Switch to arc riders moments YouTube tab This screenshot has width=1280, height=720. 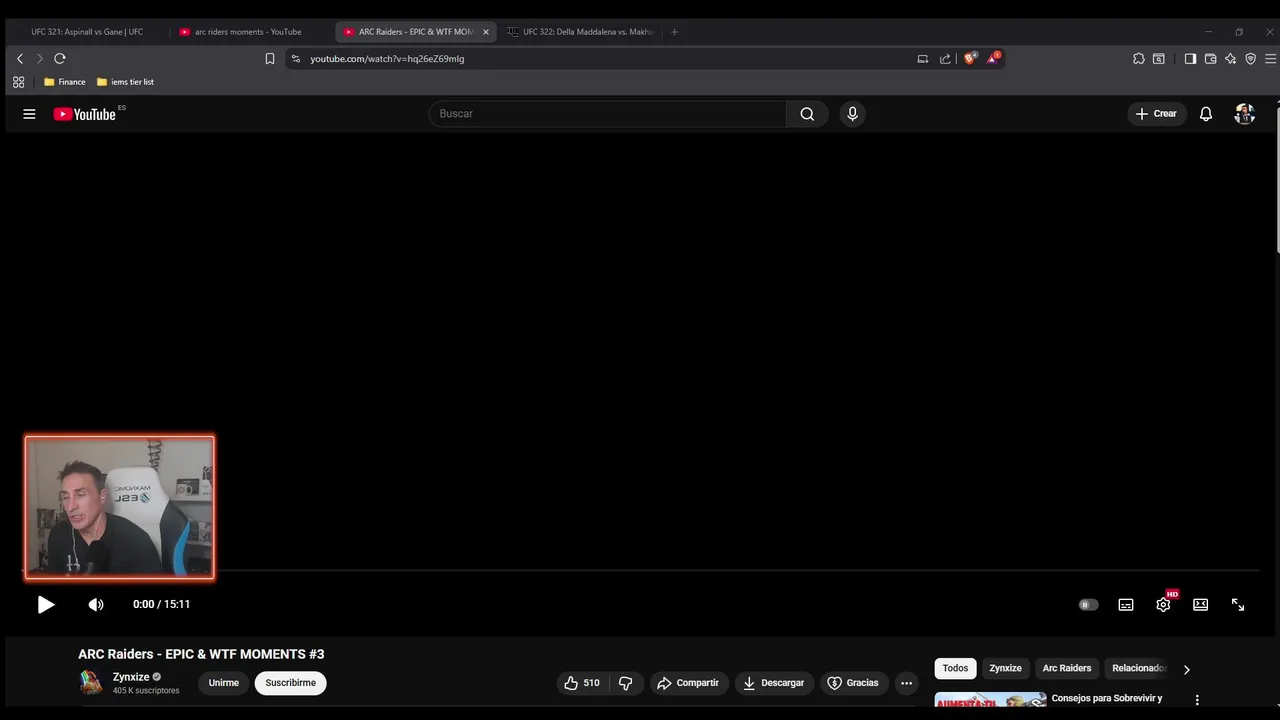tap(246, 32)
